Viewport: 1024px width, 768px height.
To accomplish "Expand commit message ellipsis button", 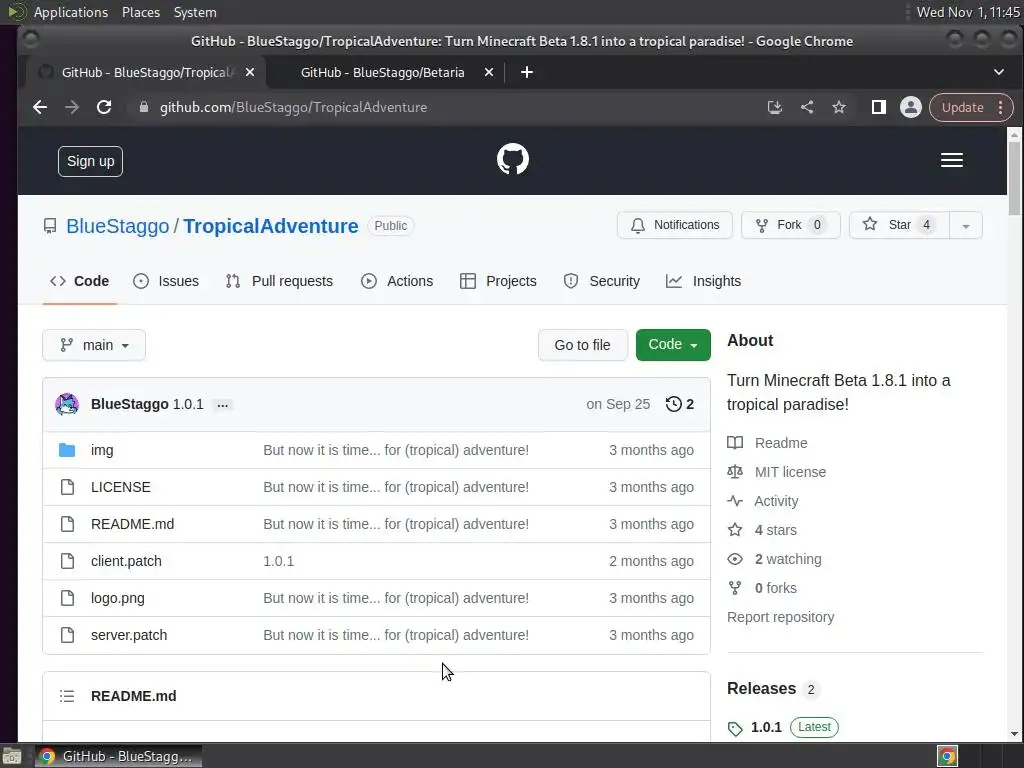I will tap(223, 405).
